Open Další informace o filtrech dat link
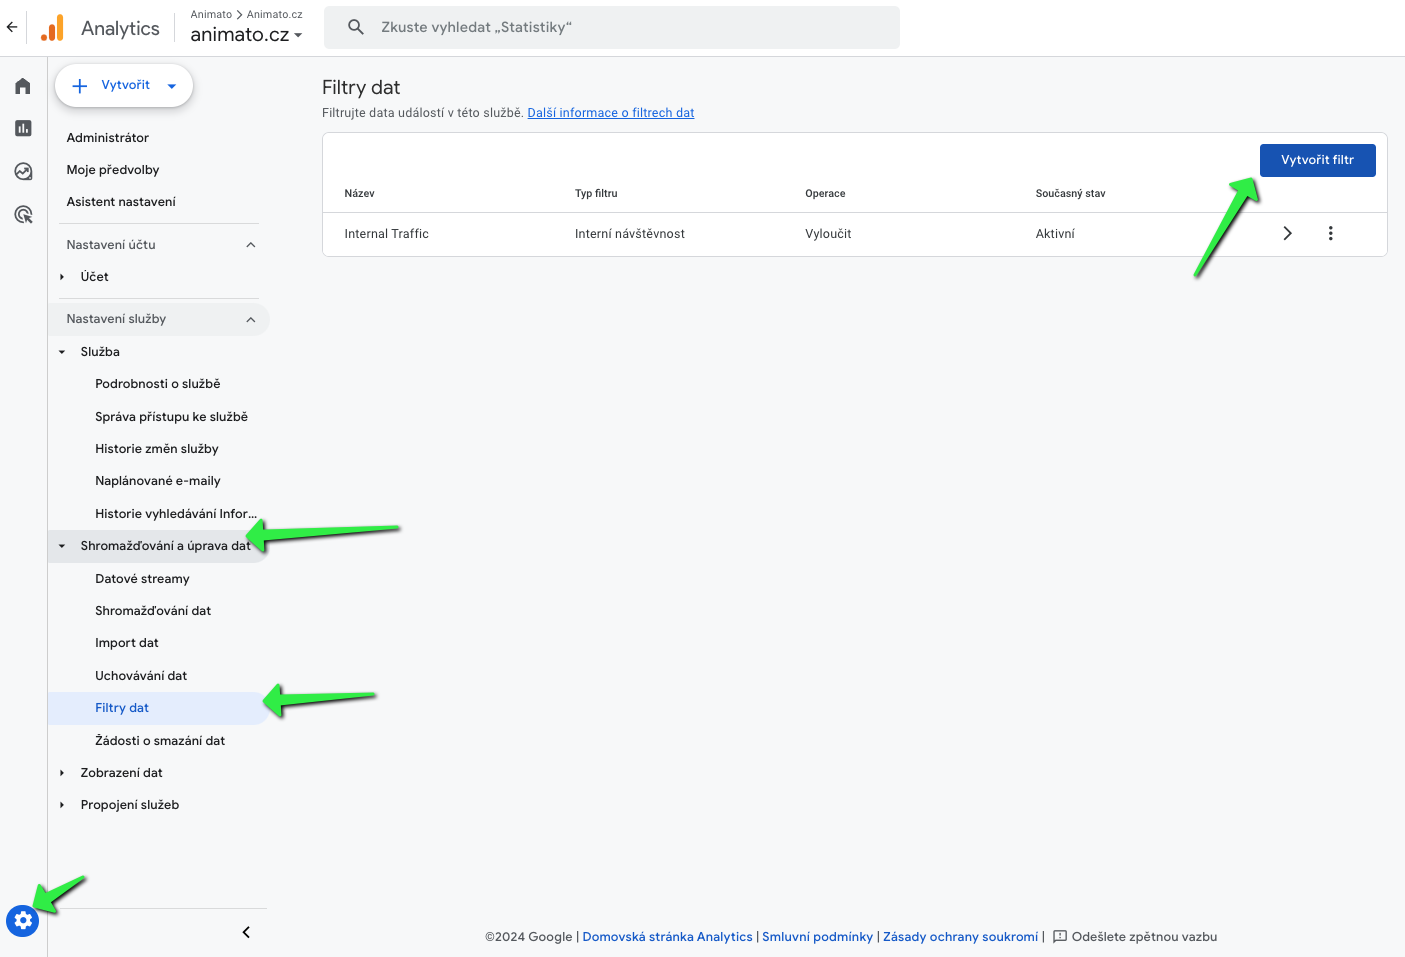The width and height of the screenshot is (1405, 957). (x=611, y=113)
